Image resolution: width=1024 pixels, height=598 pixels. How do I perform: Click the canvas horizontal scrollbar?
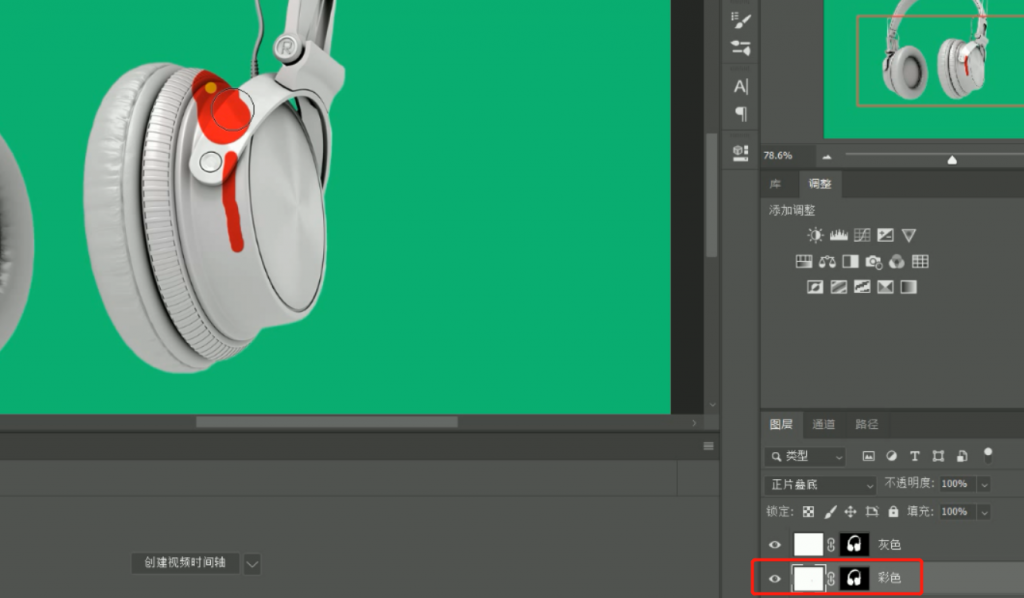click(x=327, y=422)
